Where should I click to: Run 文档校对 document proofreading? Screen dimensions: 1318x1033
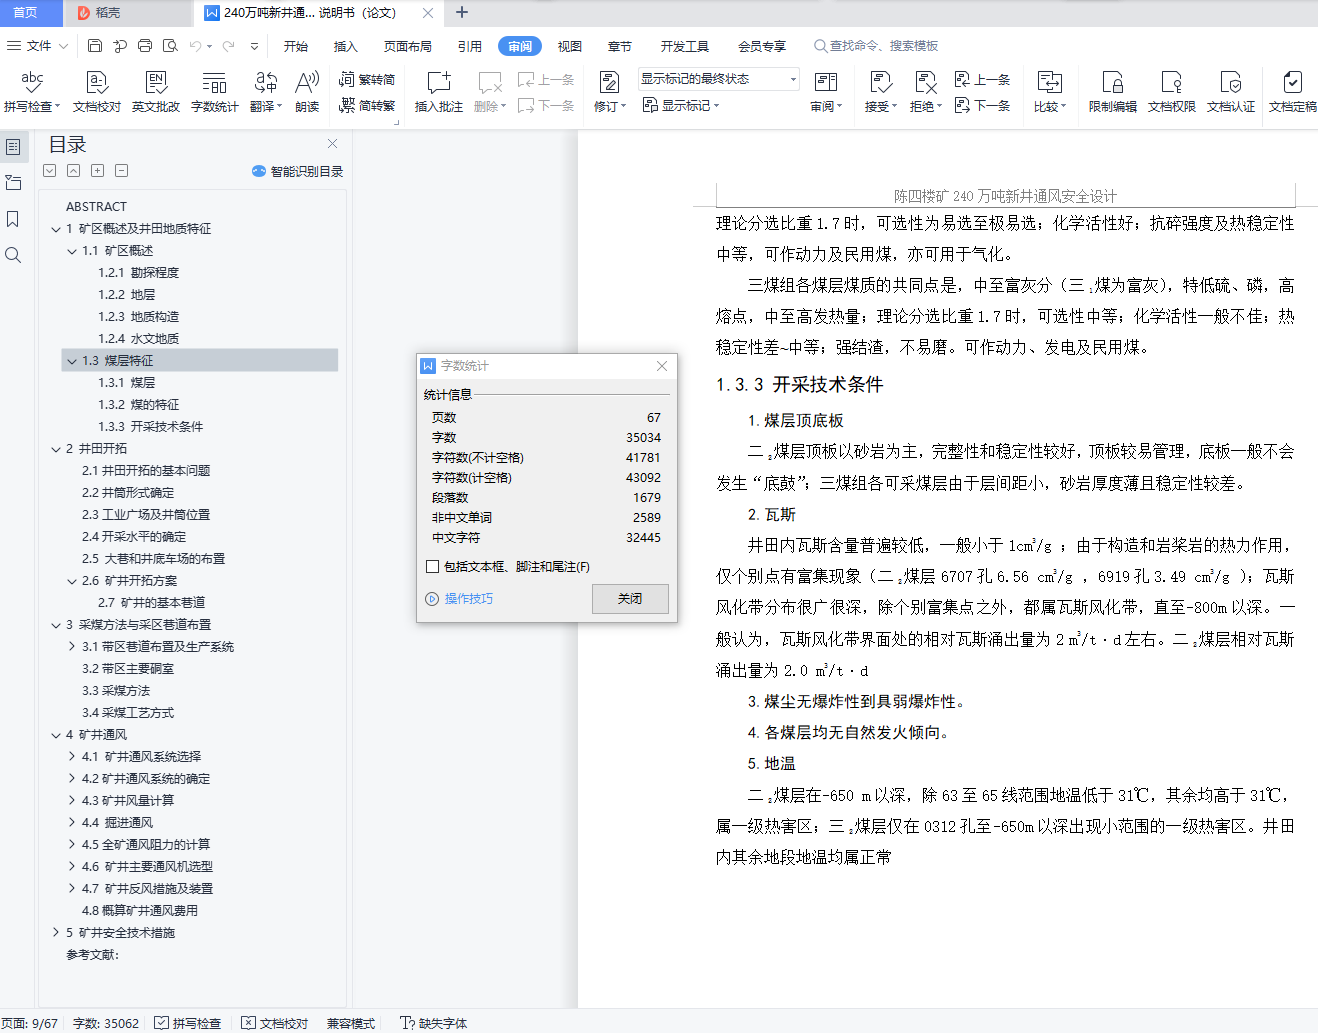(x=97, y=90)
